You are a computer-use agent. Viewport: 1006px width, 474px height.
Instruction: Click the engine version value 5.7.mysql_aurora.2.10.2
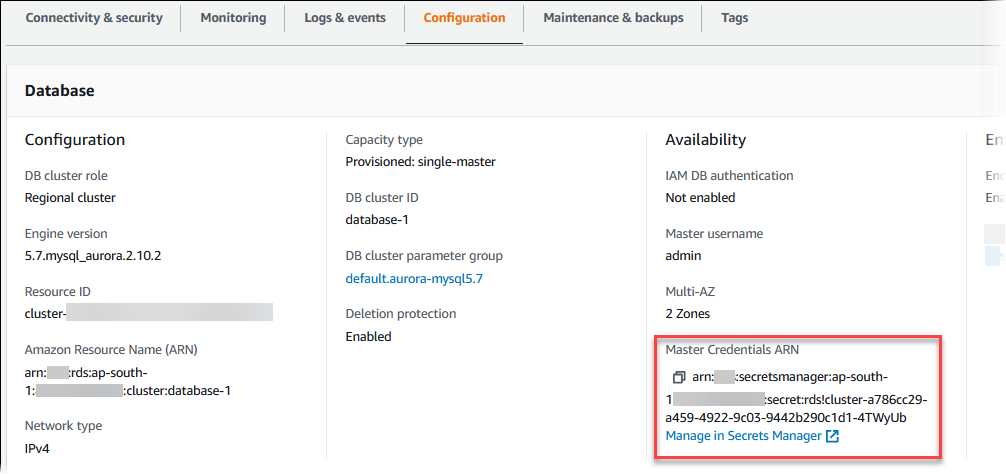[x=93, y=256]
